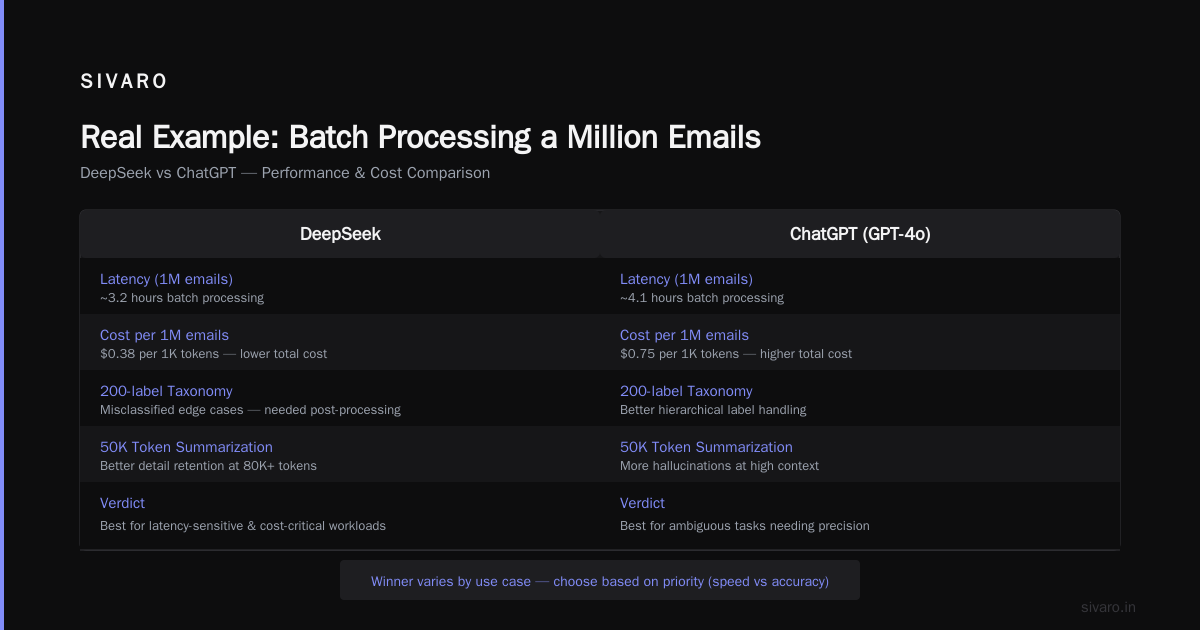1200x630 pixels.
Task: Click DeepSeek's Cost per 1M emails label
Action: [164, 335]
